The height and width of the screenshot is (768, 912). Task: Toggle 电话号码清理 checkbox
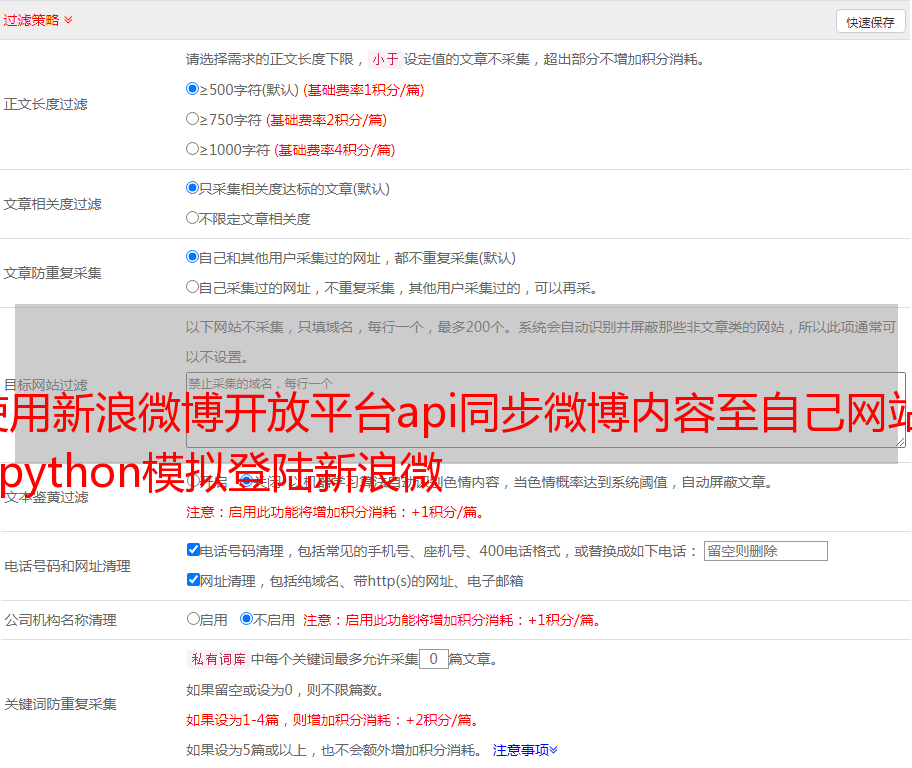pos(194,550)
